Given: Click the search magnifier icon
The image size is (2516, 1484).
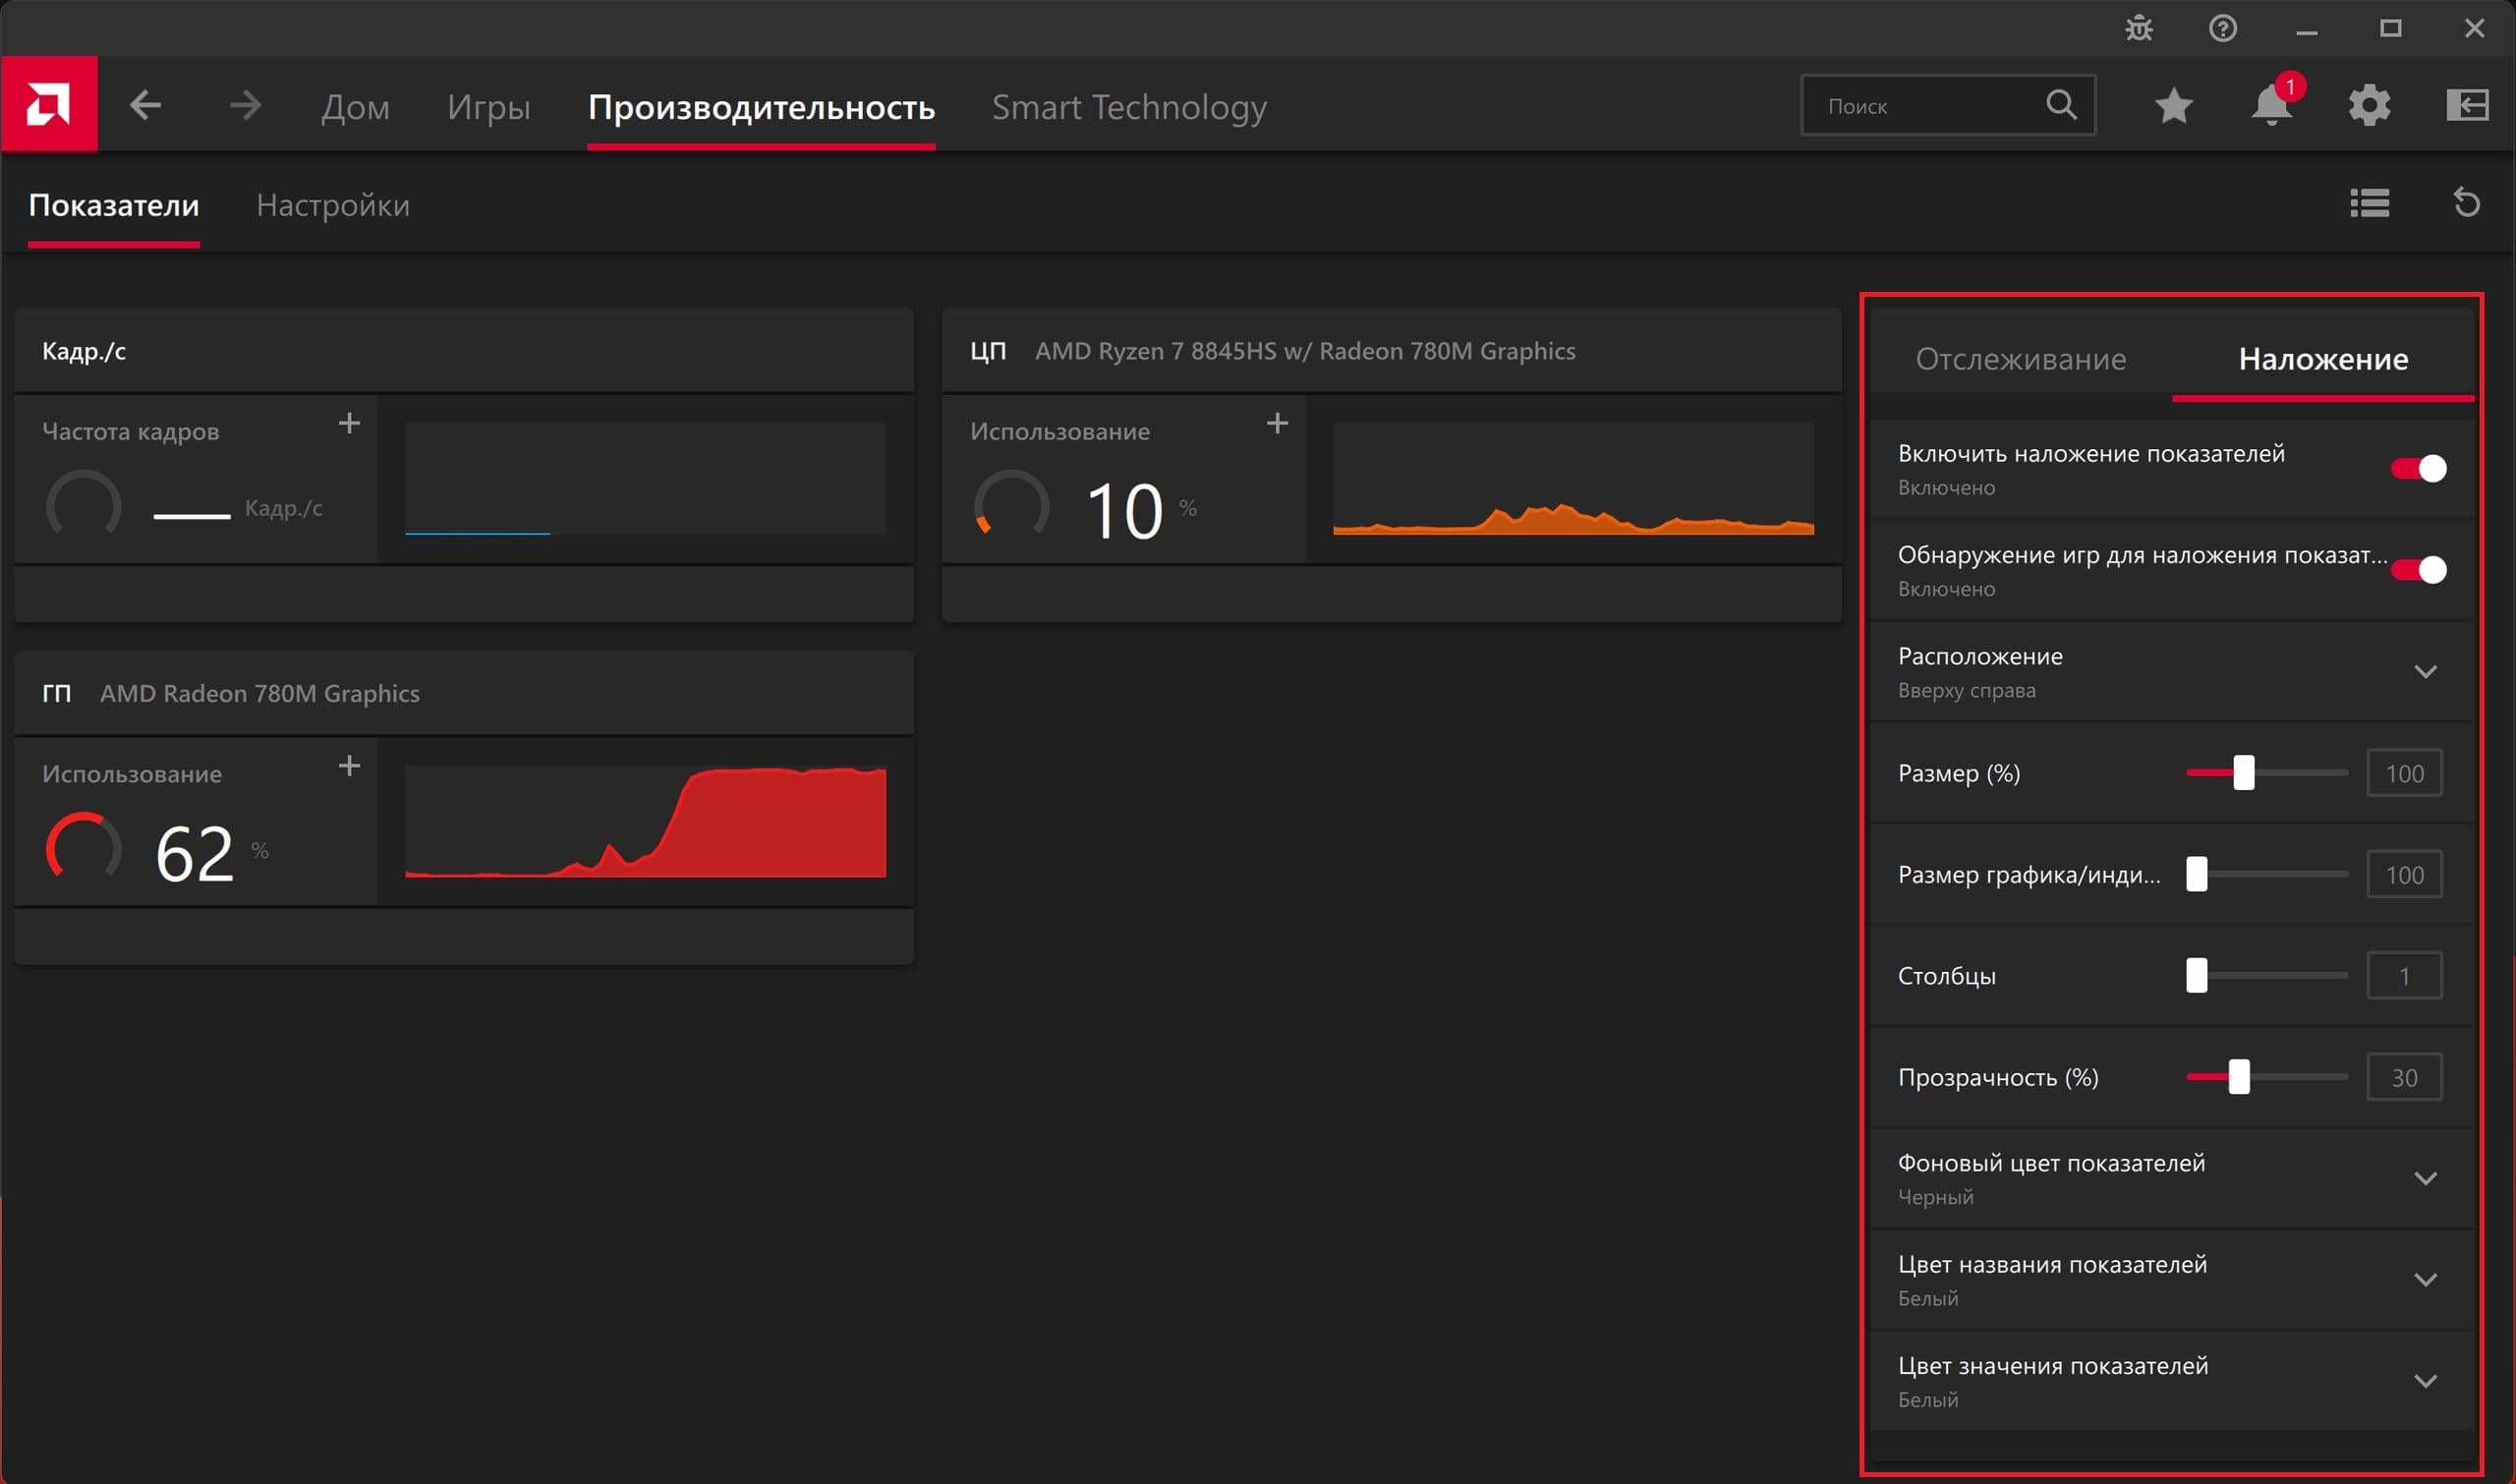Looking at the screenshot, I should (x=2061, y=104).
